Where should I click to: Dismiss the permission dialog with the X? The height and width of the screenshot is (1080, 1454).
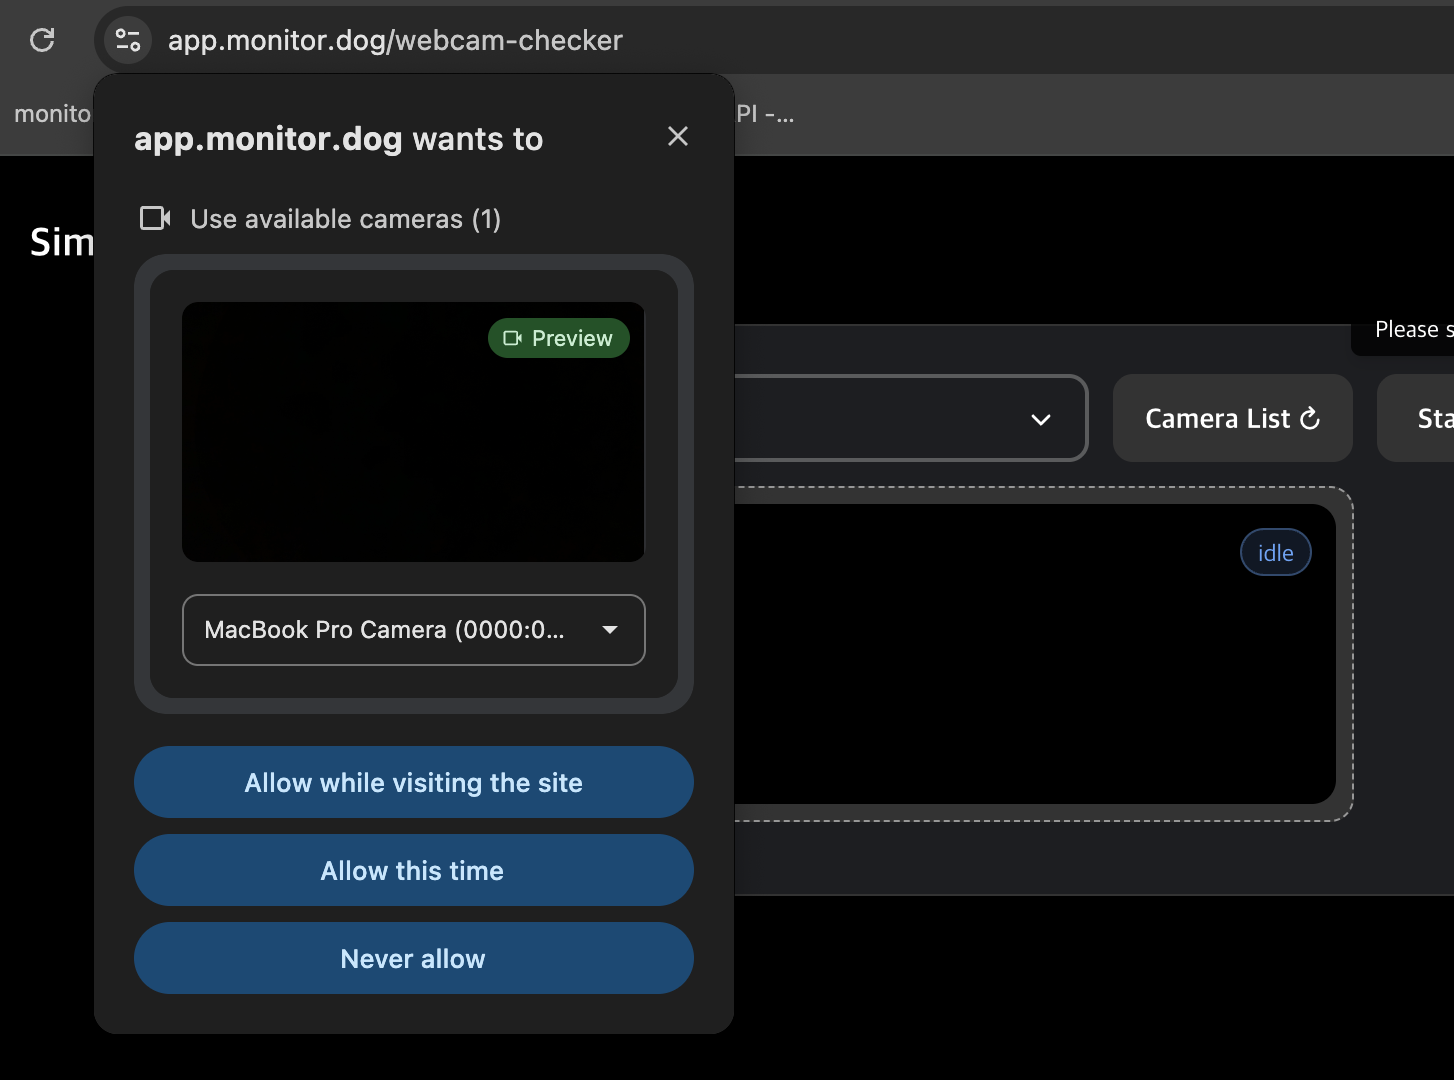pos(678,136)
